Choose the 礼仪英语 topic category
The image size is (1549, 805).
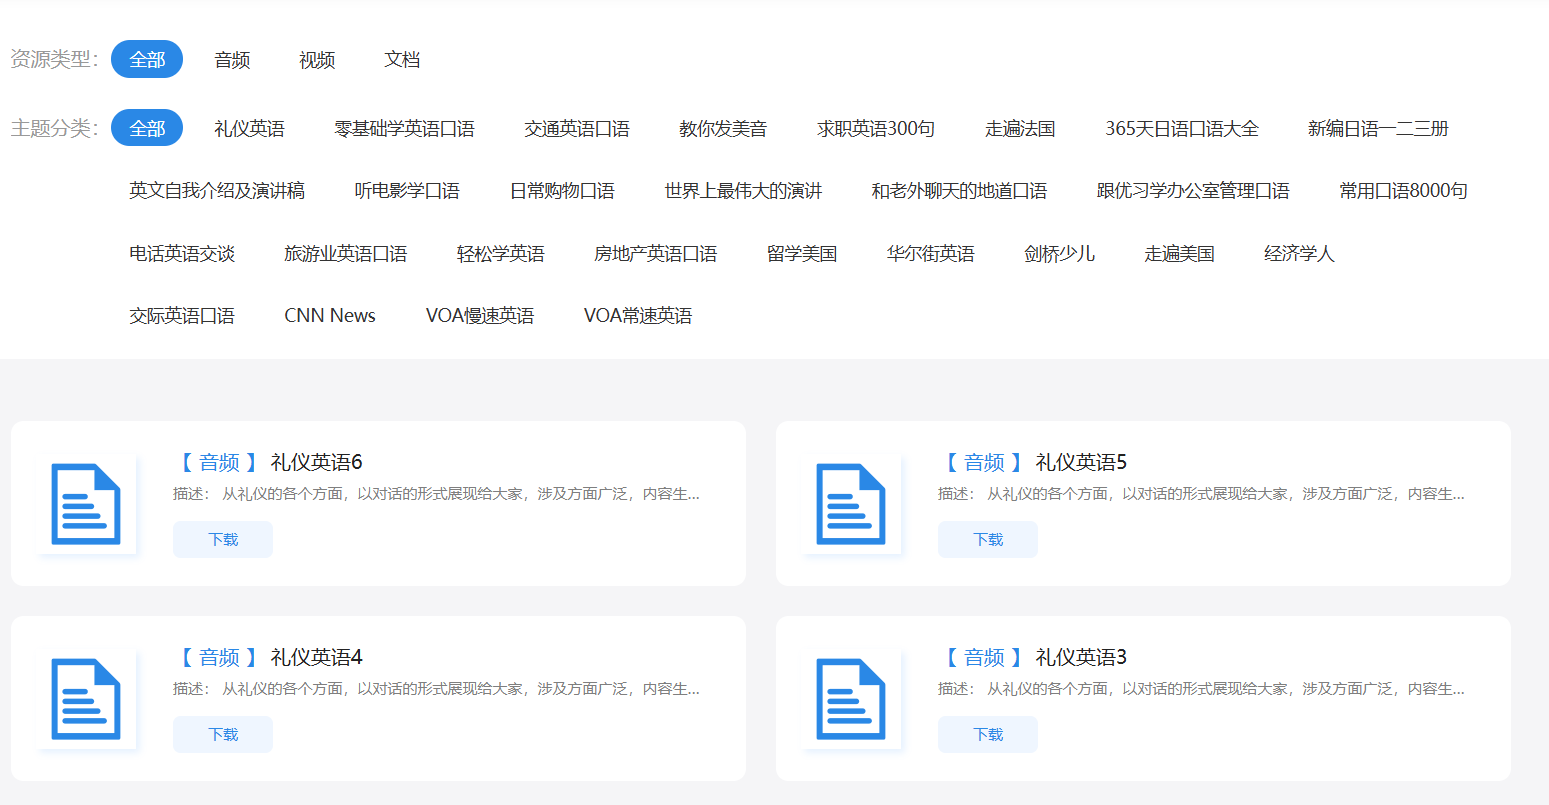(x=249, y=129)
